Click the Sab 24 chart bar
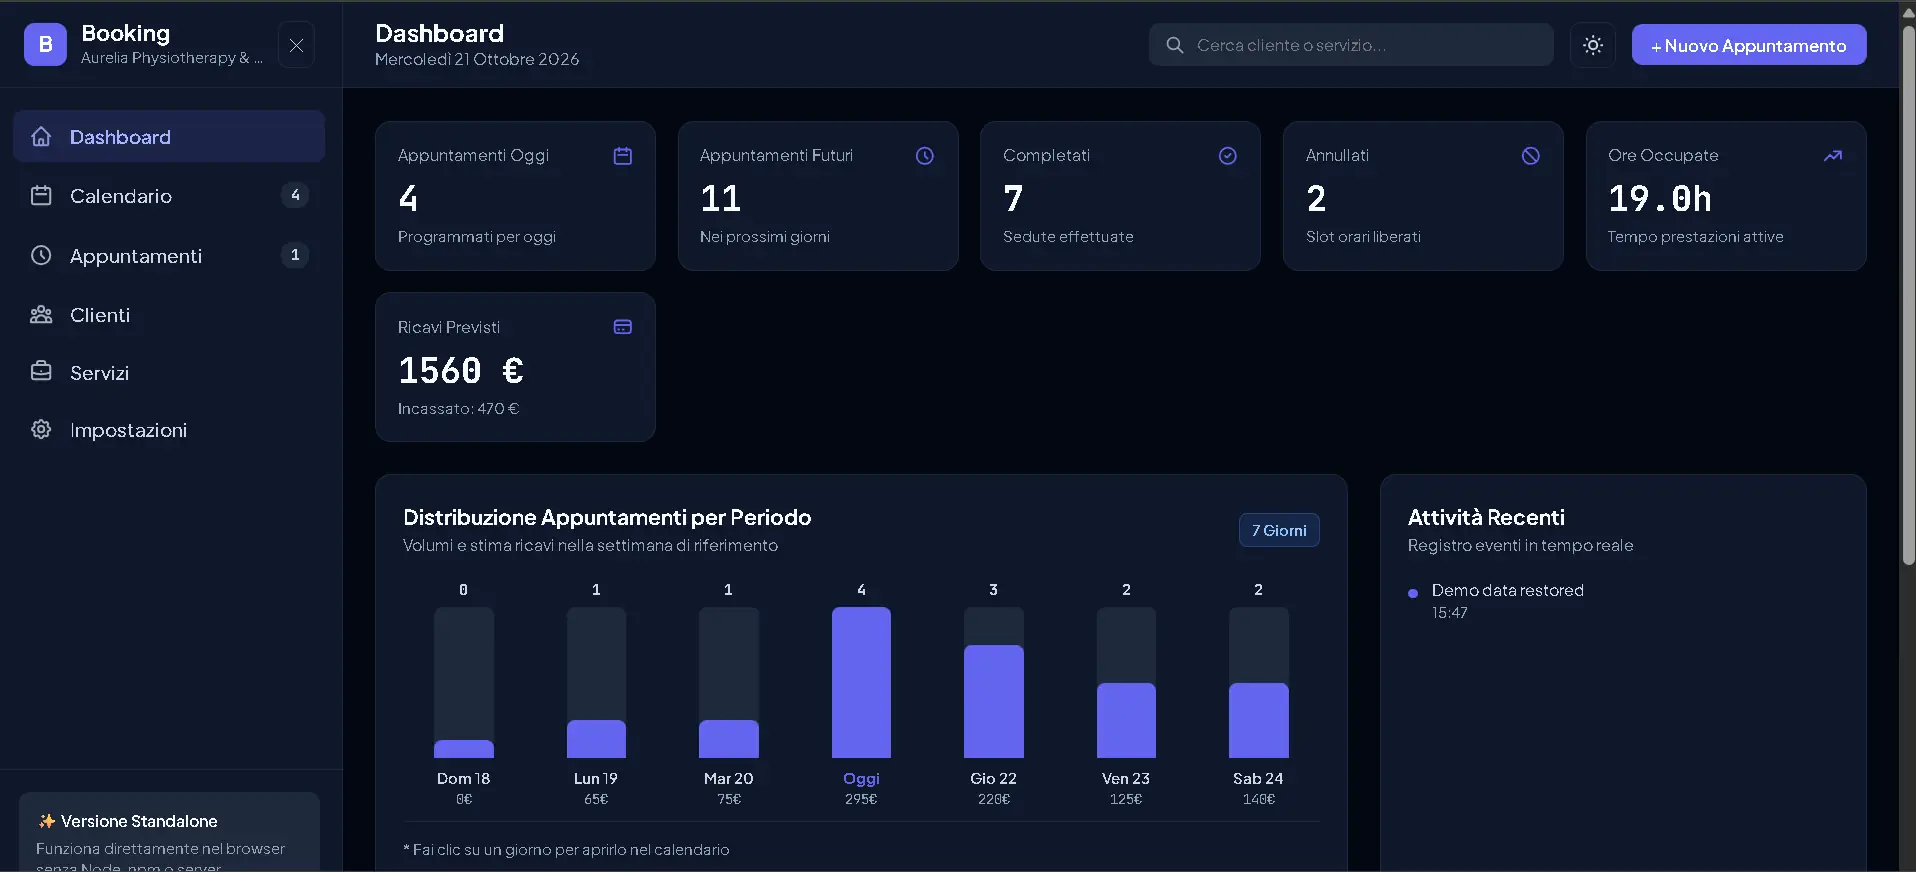1916x872 pixels. click(x=1259, y=683)
